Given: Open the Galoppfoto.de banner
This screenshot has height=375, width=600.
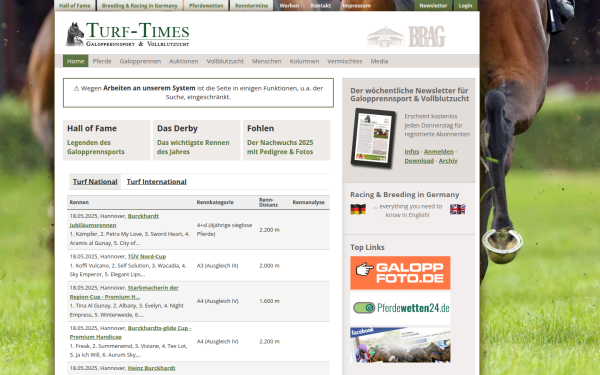Looking at the screenshot, I should tap(400, 273).
